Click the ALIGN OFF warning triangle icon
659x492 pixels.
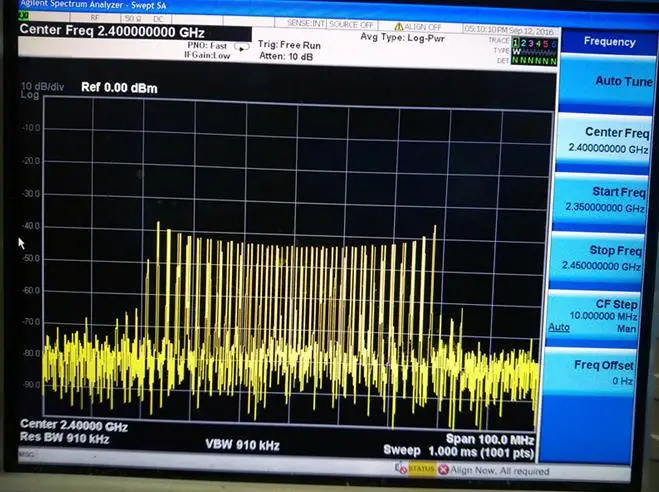click(398, 27)
